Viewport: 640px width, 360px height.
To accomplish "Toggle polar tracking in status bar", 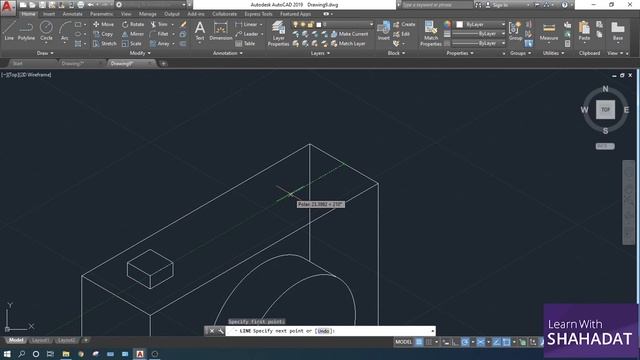I will (x=465, y=342).
